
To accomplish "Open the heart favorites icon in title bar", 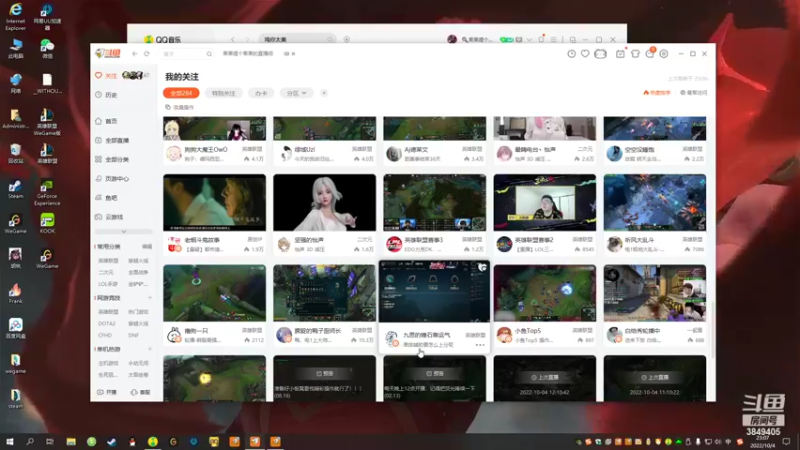I will click(x=585, y=54).
